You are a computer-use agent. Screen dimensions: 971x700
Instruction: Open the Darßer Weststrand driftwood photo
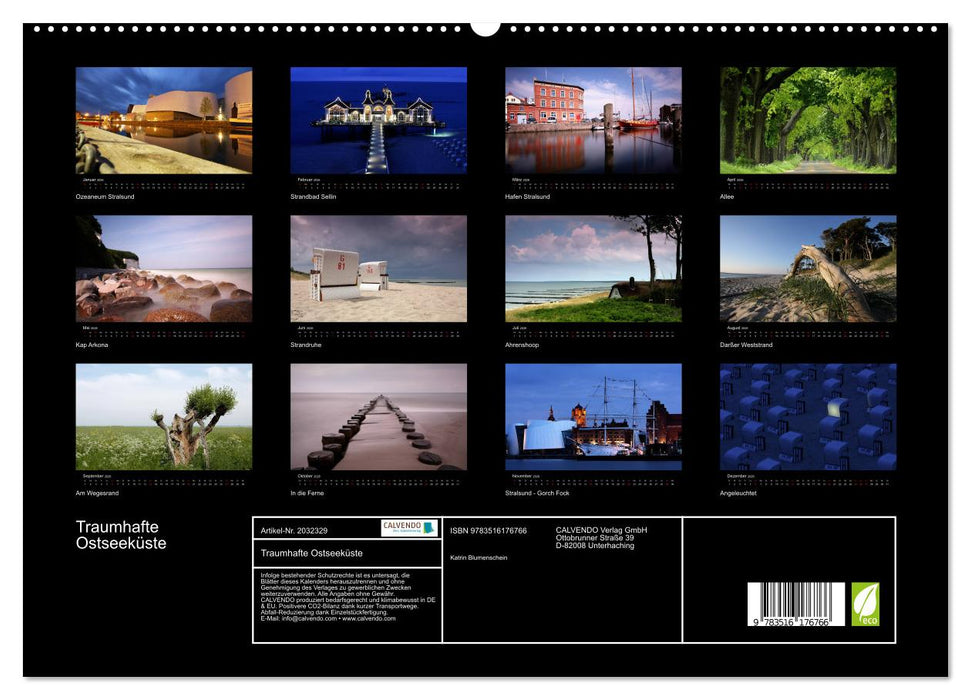[807, 267]
